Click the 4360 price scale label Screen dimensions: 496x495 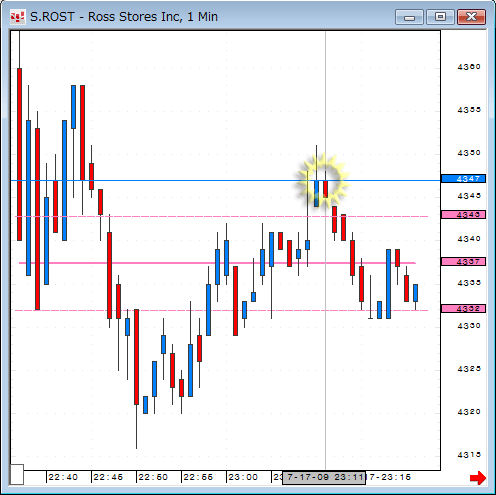point(469,67)
